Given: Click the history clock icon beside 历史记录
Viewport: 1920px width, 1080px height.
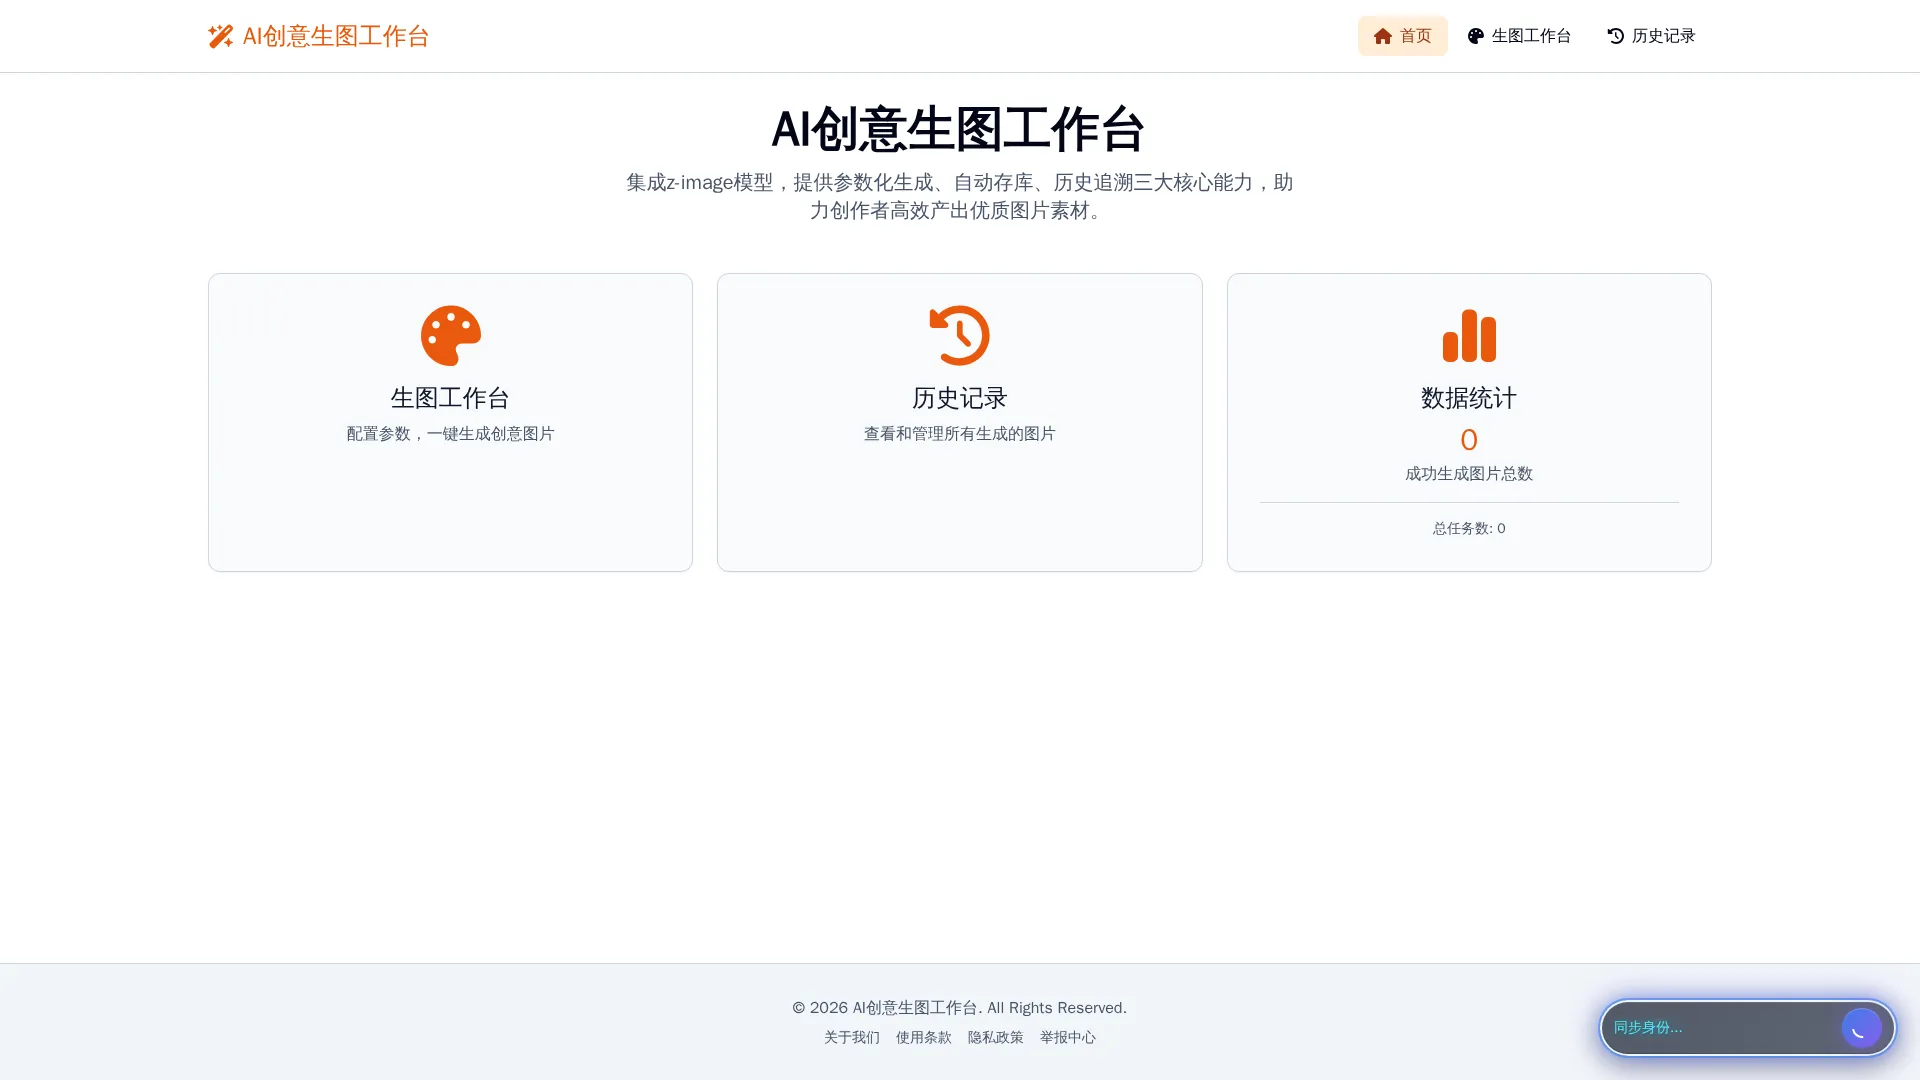Looking at the screenshot, I should (x=1614, y=36).
